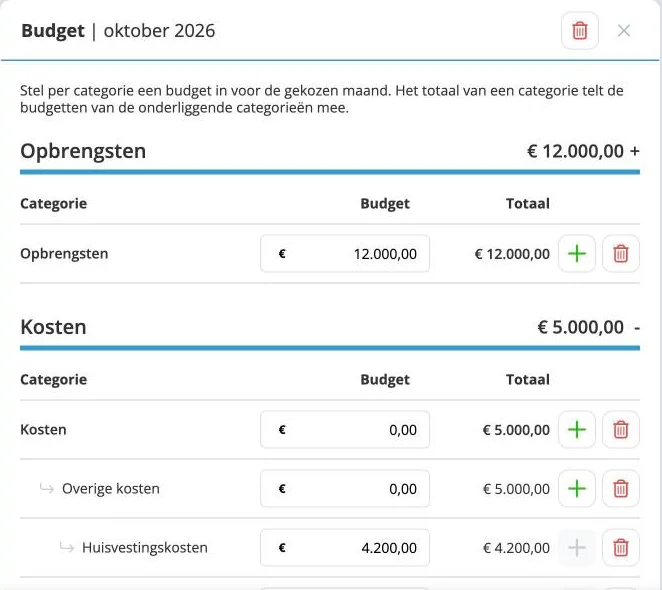
Task: Delete the Kosten budget row
Action: pyautogui.click(x=620, y=430)
